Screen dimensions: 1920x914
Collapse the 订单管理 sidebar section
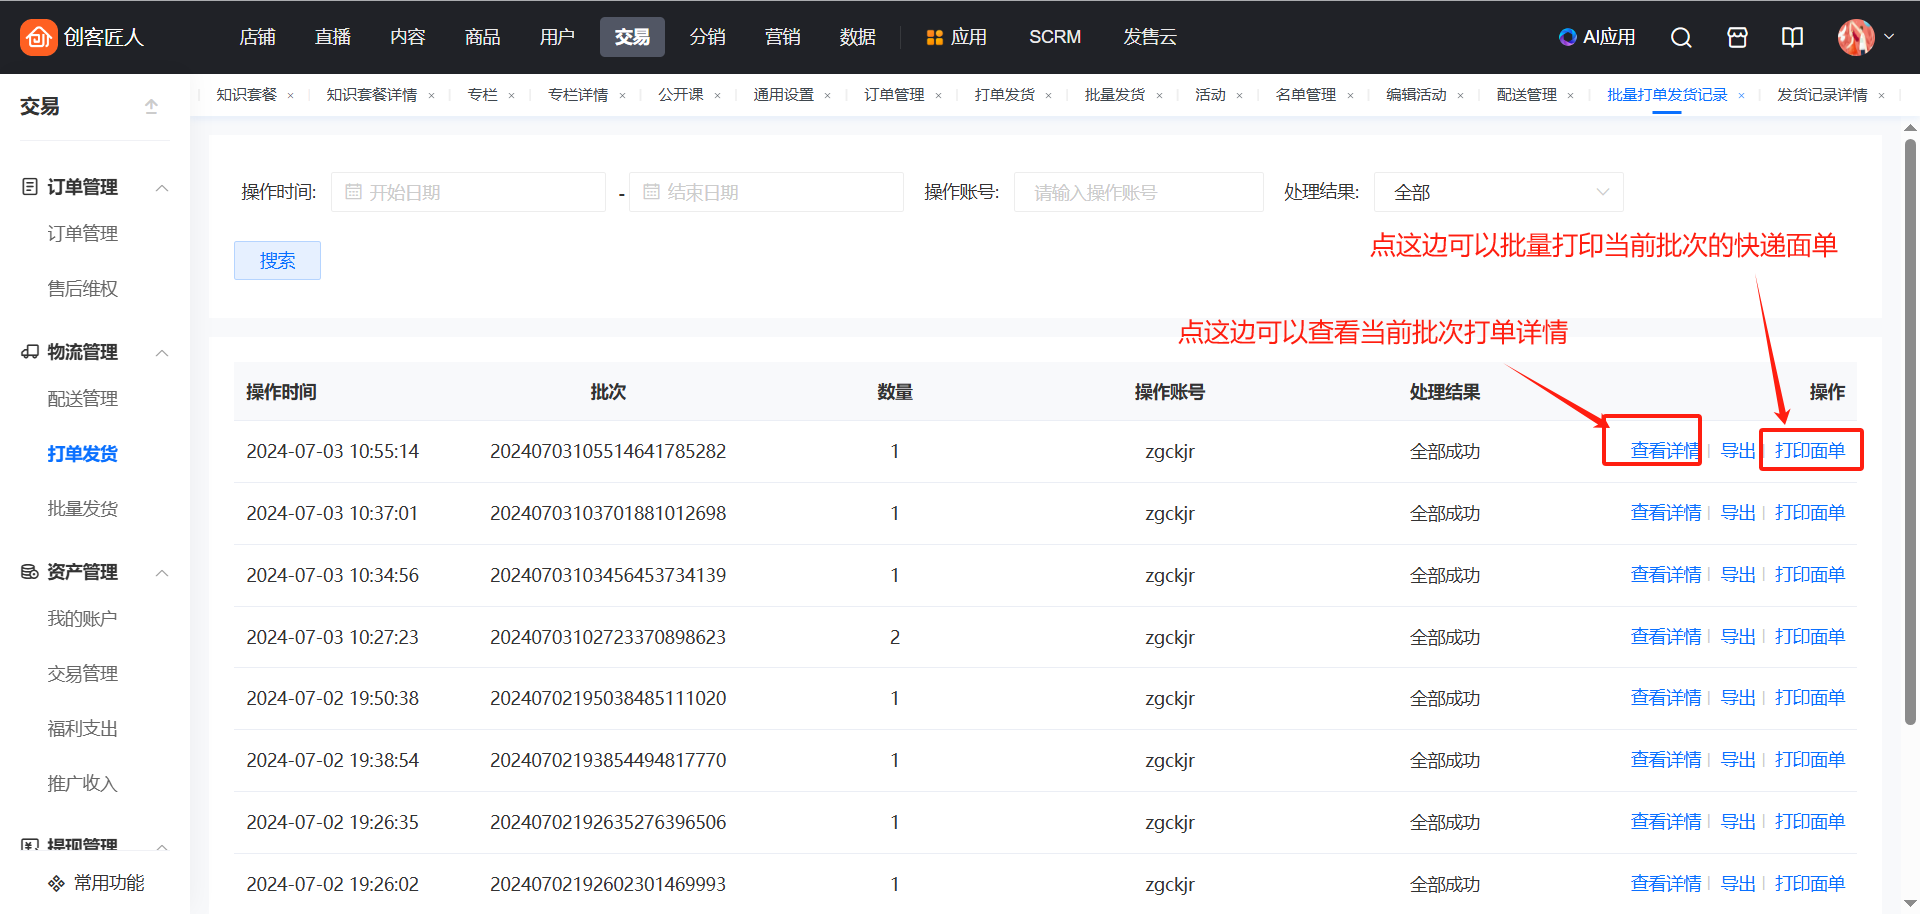(x=162, y=188)
